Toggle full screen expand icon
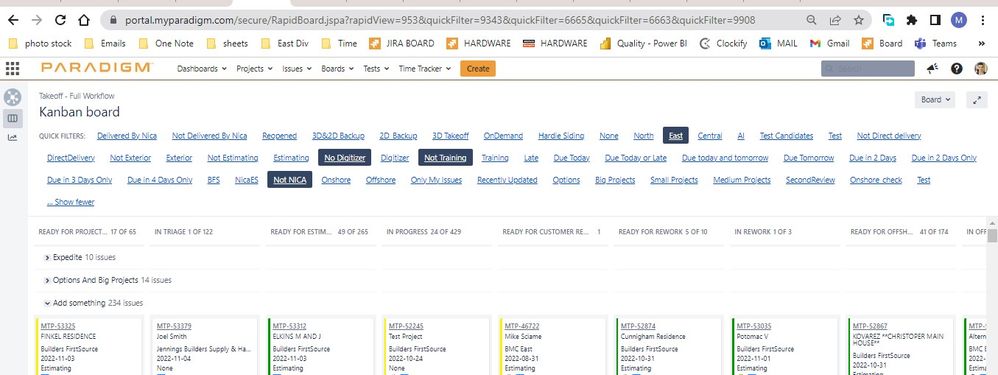Viewport: 998px width, 375px height. [976, 100]
